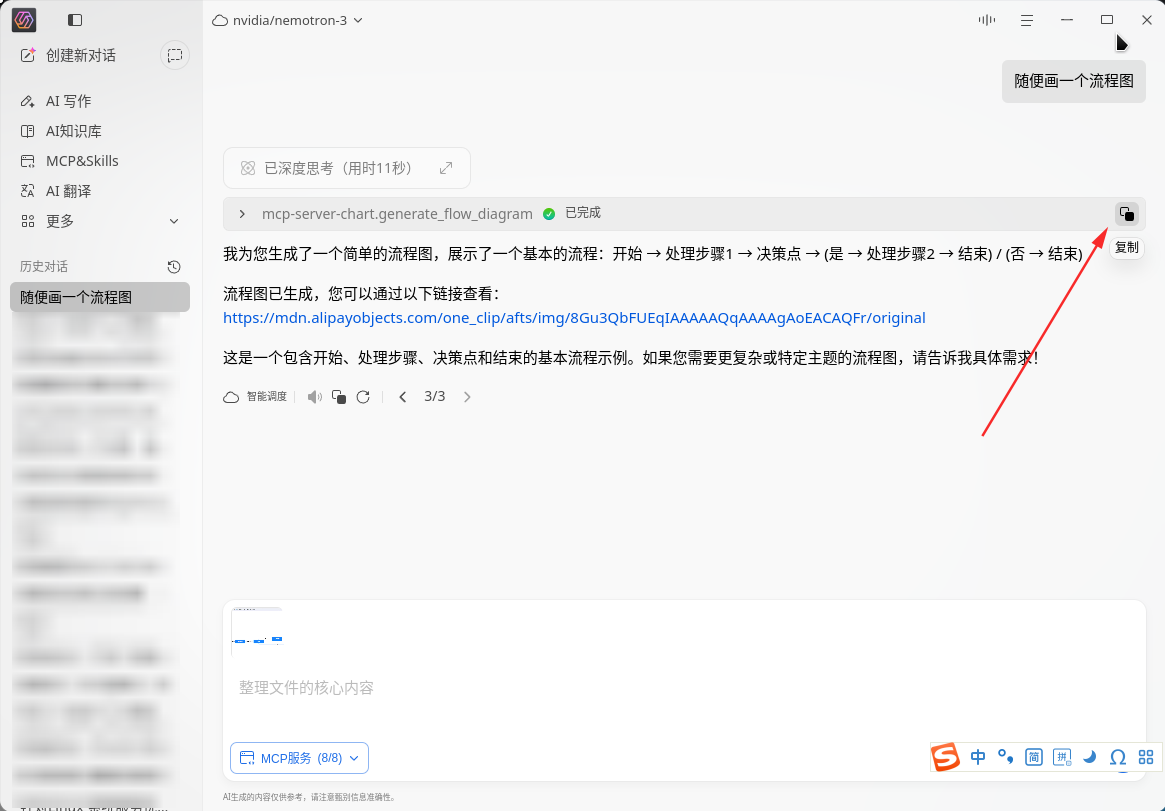Copy the reply with the icon below it
Image resolution: width=1165 pixels, height=811 pixels.
(x=339, y=397)
